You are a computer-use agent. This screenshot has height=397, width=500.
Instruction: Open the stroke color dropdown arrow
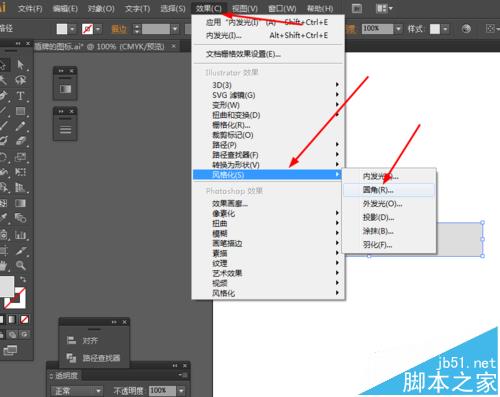[x=98, y=29]
